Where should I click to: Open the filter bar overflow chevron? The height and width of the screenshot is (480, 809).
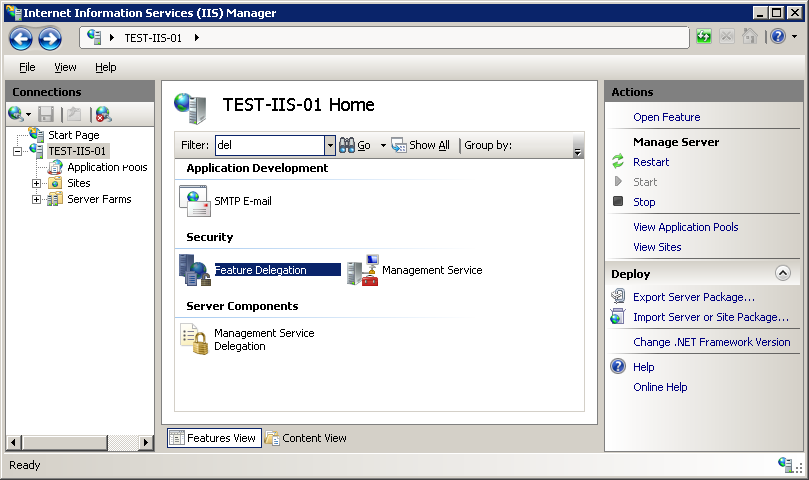(x=577, y=152)
